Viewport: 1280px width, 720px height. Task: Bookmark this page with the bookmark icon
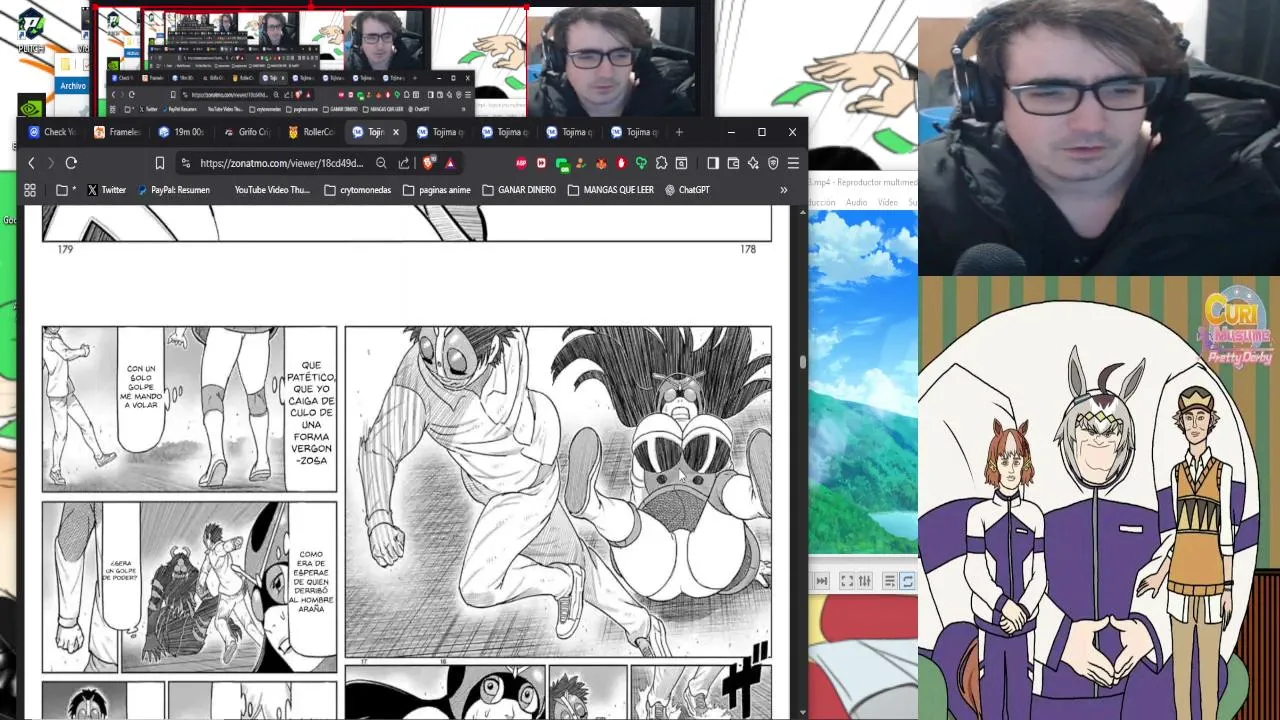pyautogui.click(x=159, y=163)
